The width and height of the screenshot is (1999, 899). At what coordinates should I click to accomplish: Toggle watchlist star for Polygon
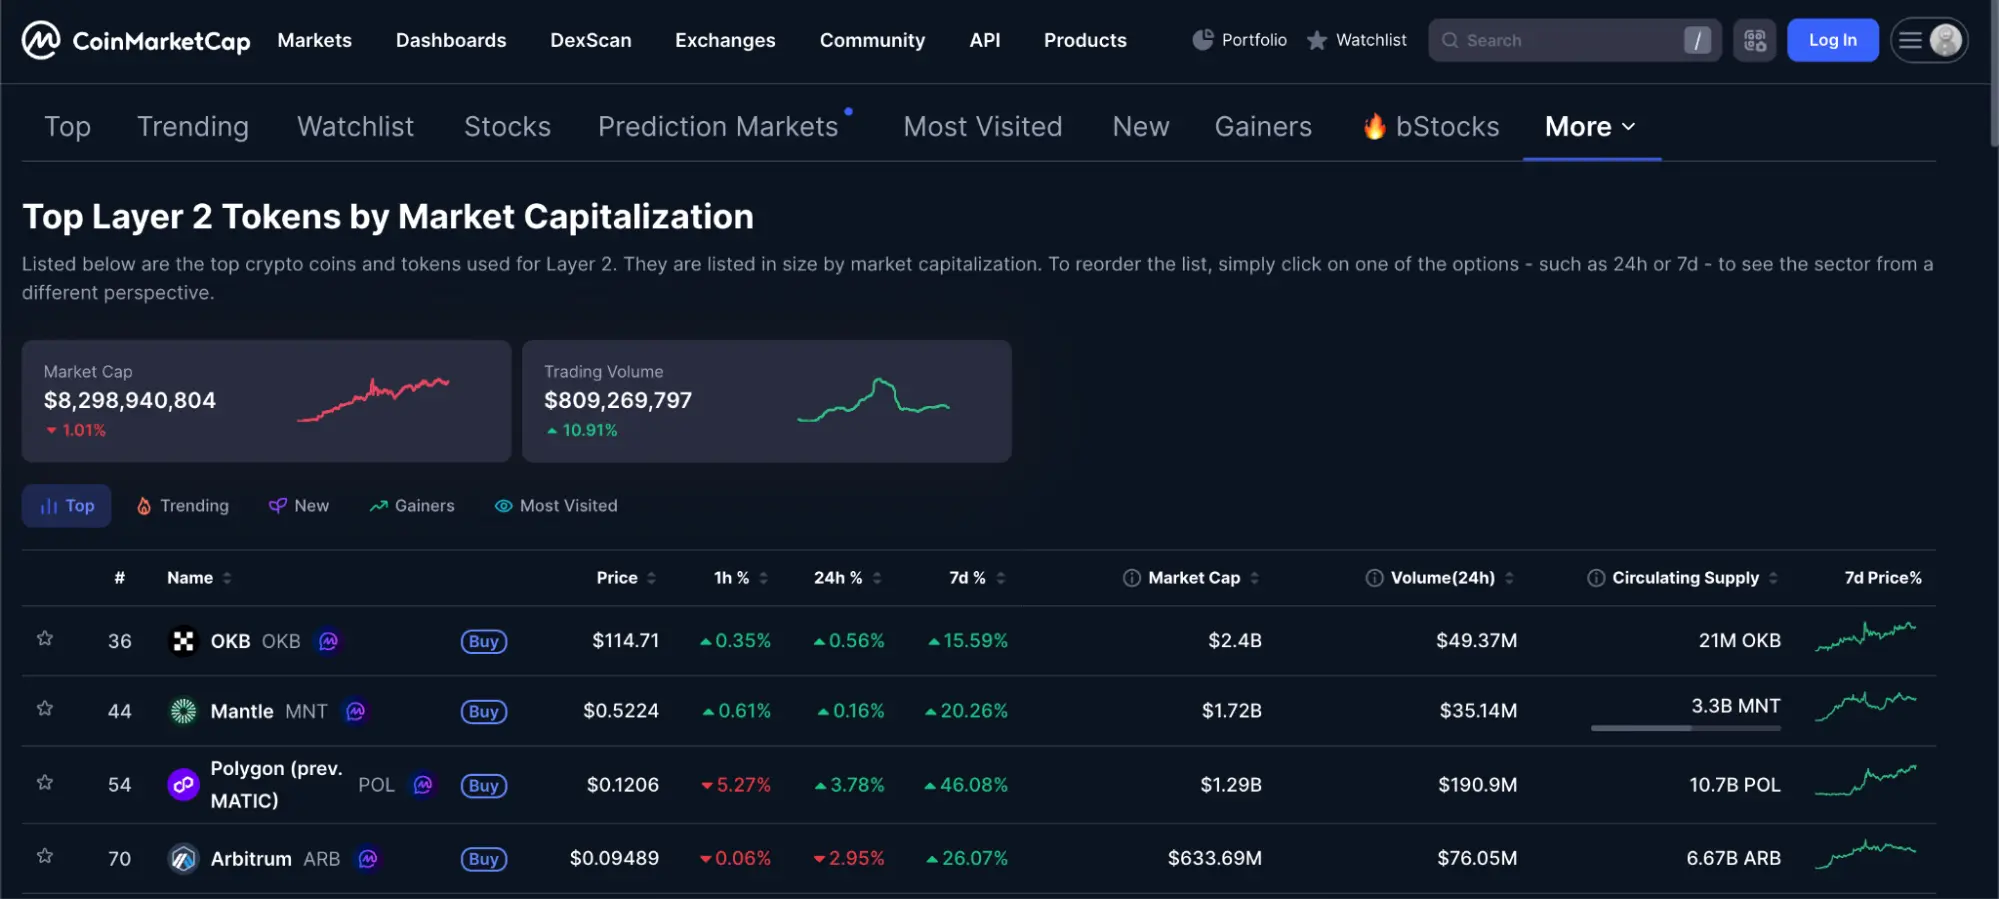[x=45, y=783]
